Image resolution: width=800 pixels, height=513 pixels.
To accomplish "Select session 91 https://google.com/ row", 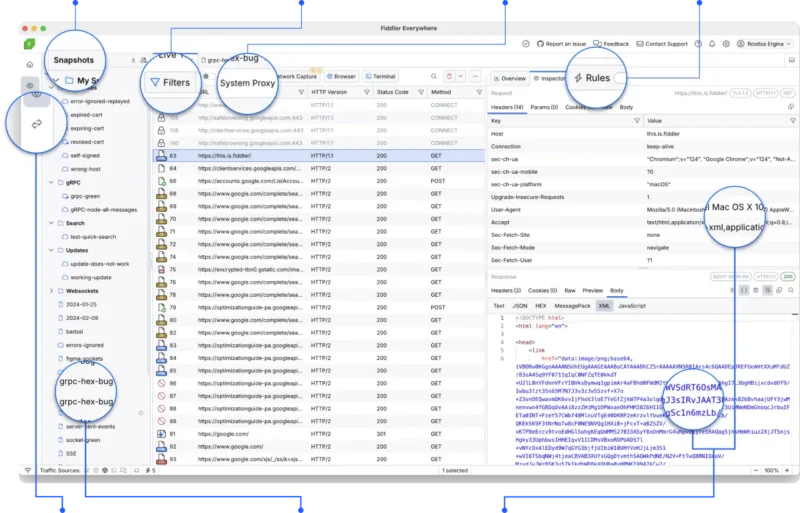I will click(x=319, y=434).
